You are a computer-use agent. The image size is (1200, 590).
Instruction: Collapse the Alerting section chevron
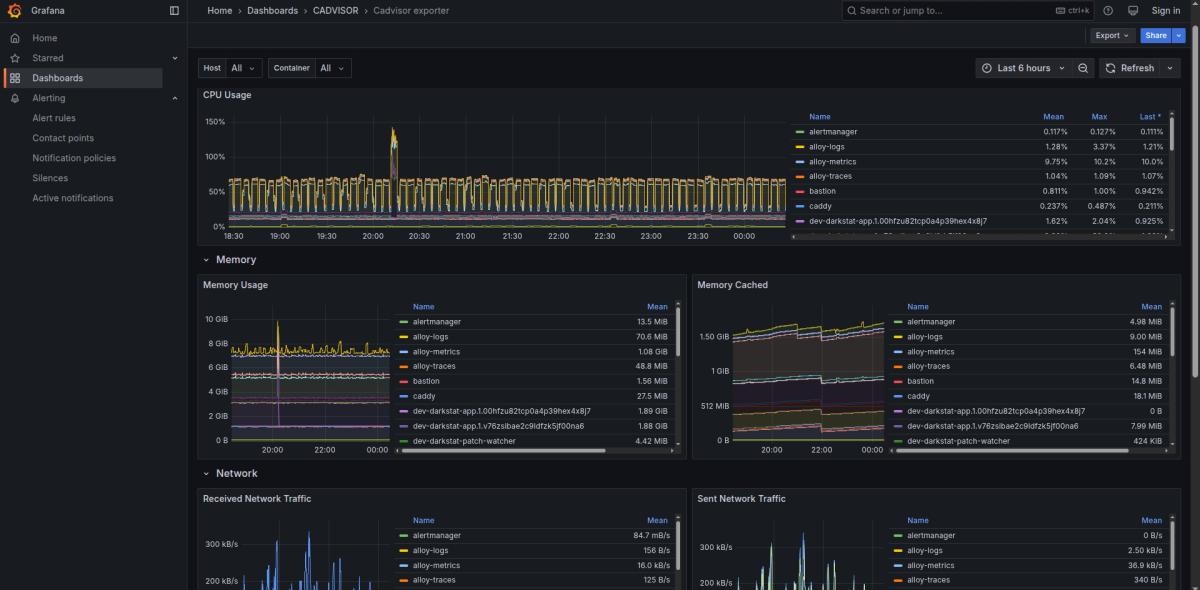pyautogui.click(x=175, y=98)
